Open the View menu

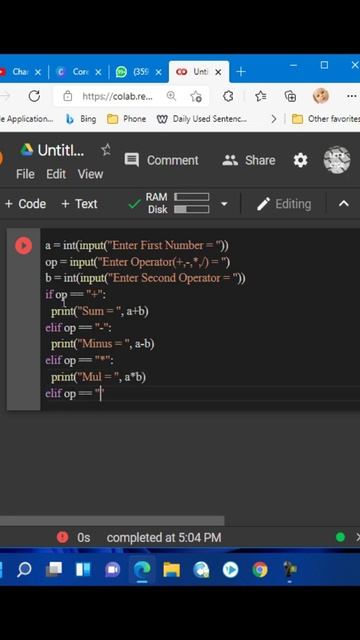90,174
